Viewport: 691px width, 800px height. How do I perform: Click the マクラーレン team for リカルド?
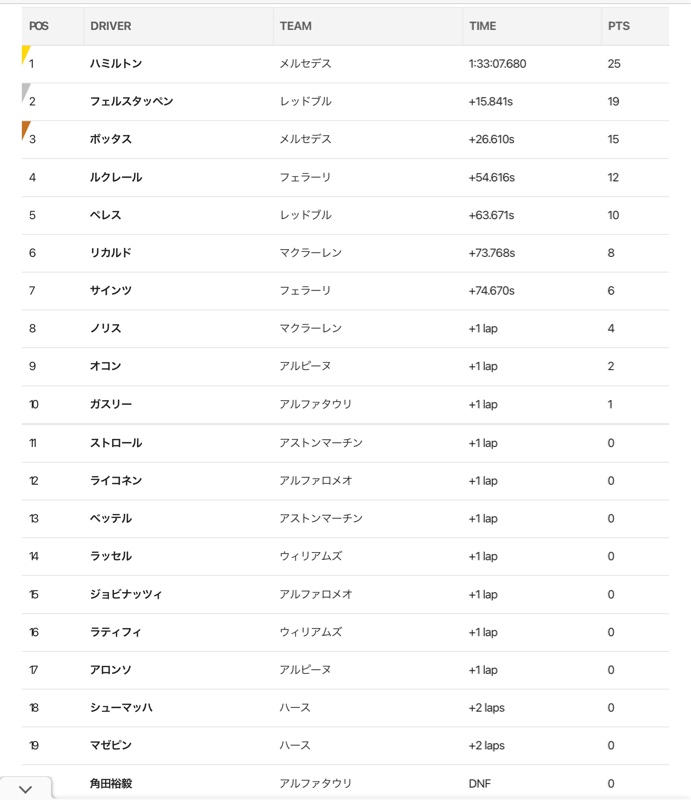click(x=310, y=253)
